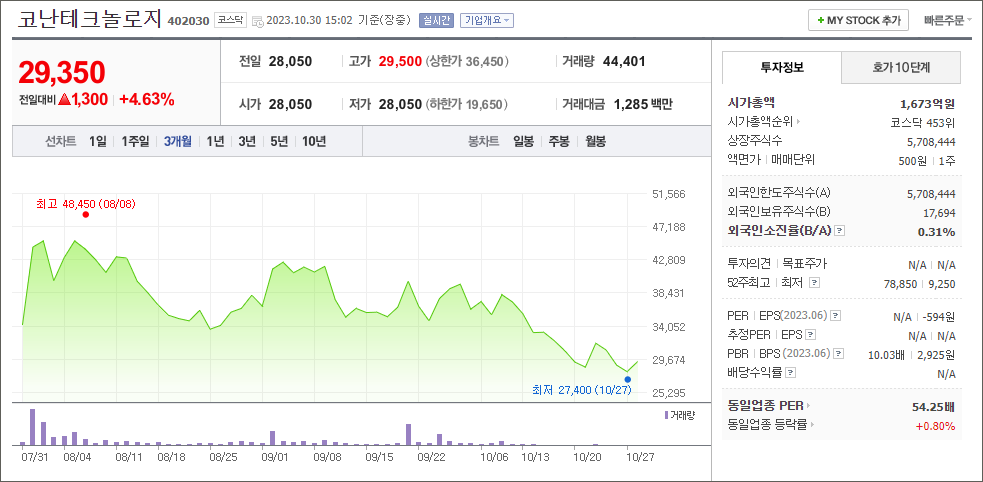Screen dimensions: 983x482
Task: Click the 시가총액순위 link
Action: click(760, 122)
